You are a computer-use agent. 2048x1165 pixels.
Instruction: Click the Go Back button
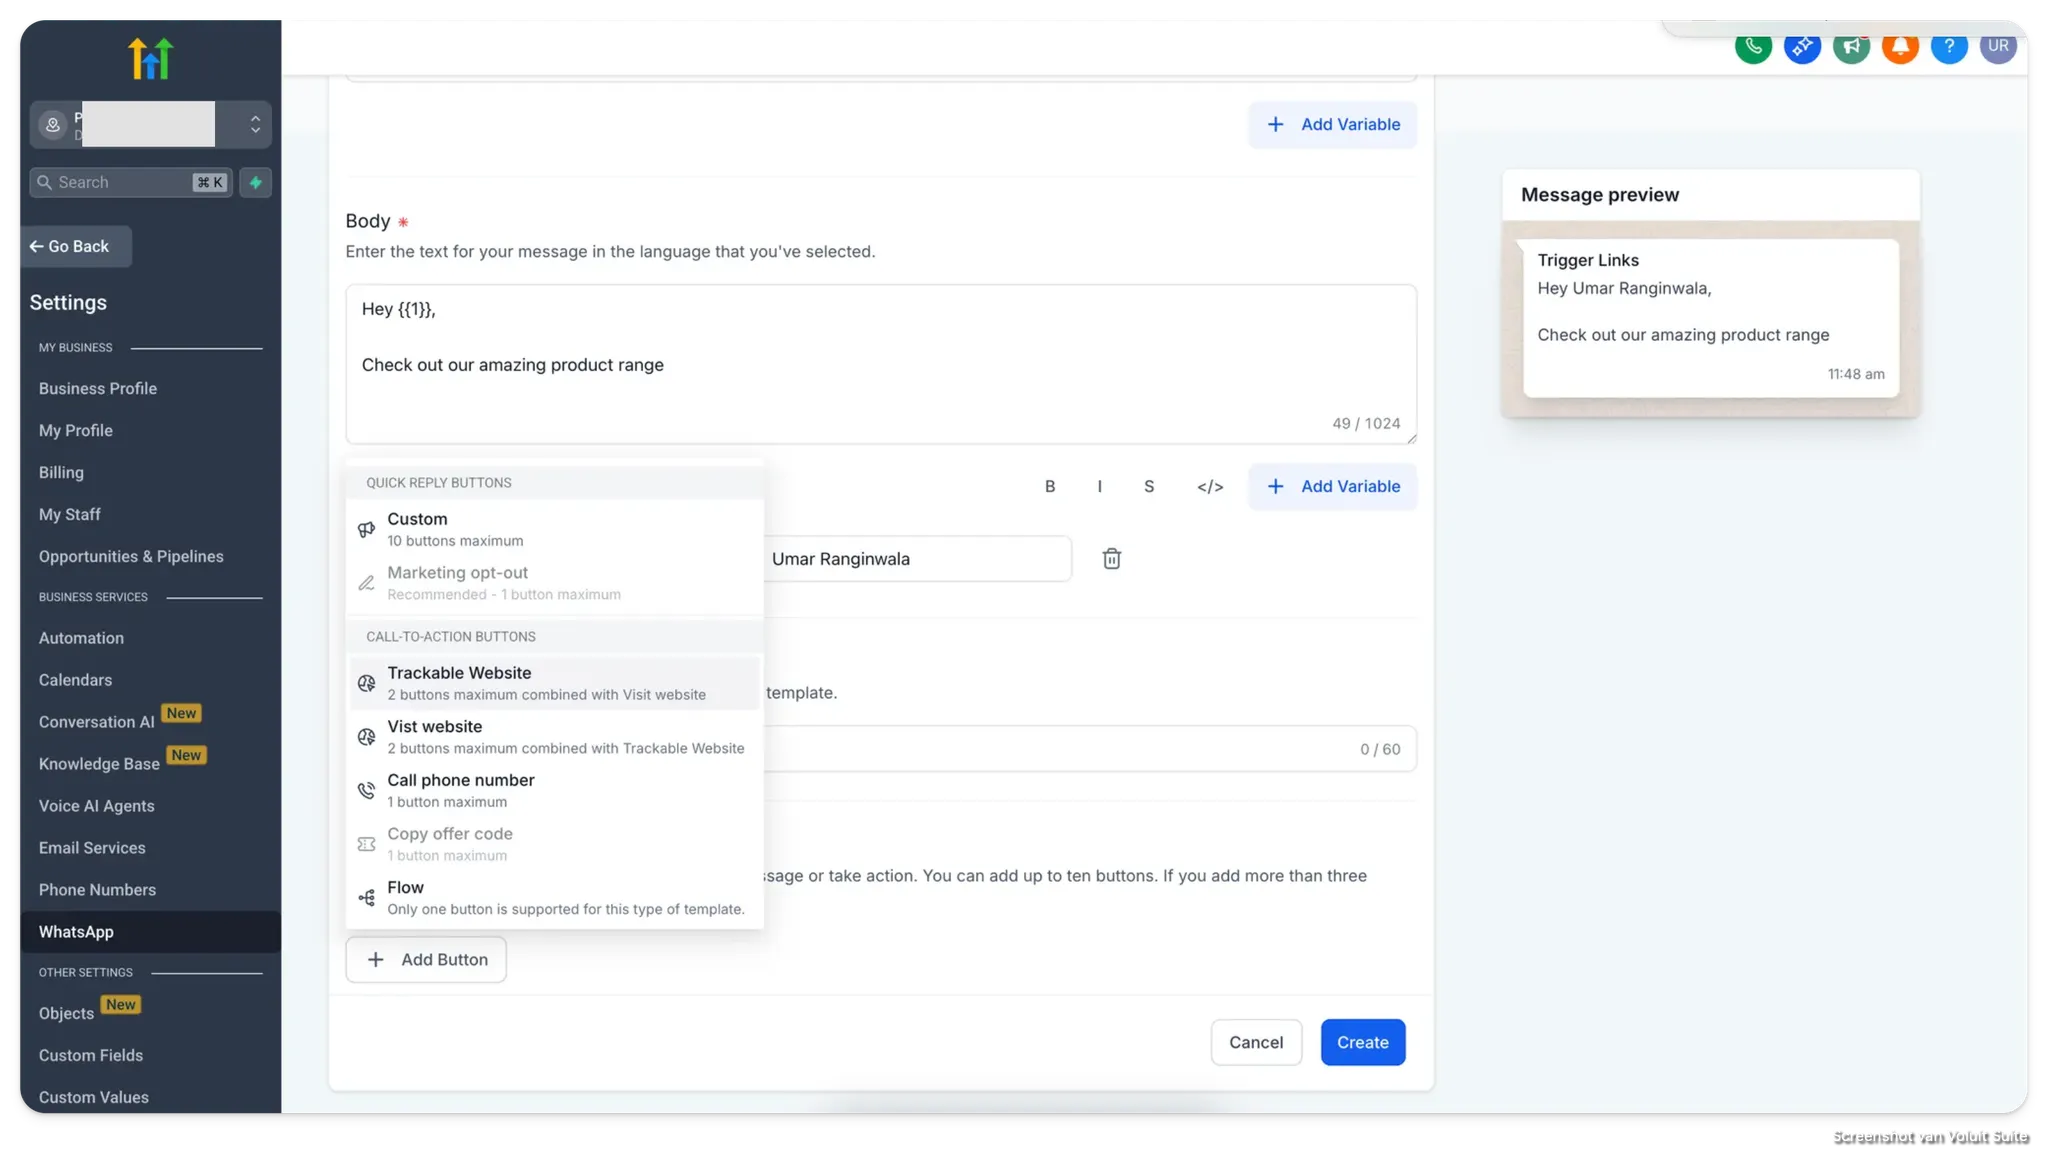click(x=70, y=247)
